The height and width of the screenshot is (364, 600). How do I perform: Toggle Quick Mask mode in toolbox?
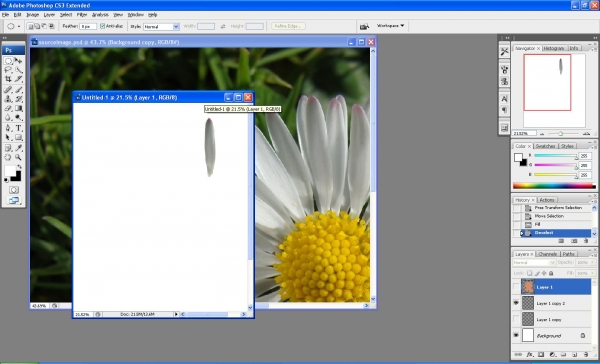tap(14, 190)
